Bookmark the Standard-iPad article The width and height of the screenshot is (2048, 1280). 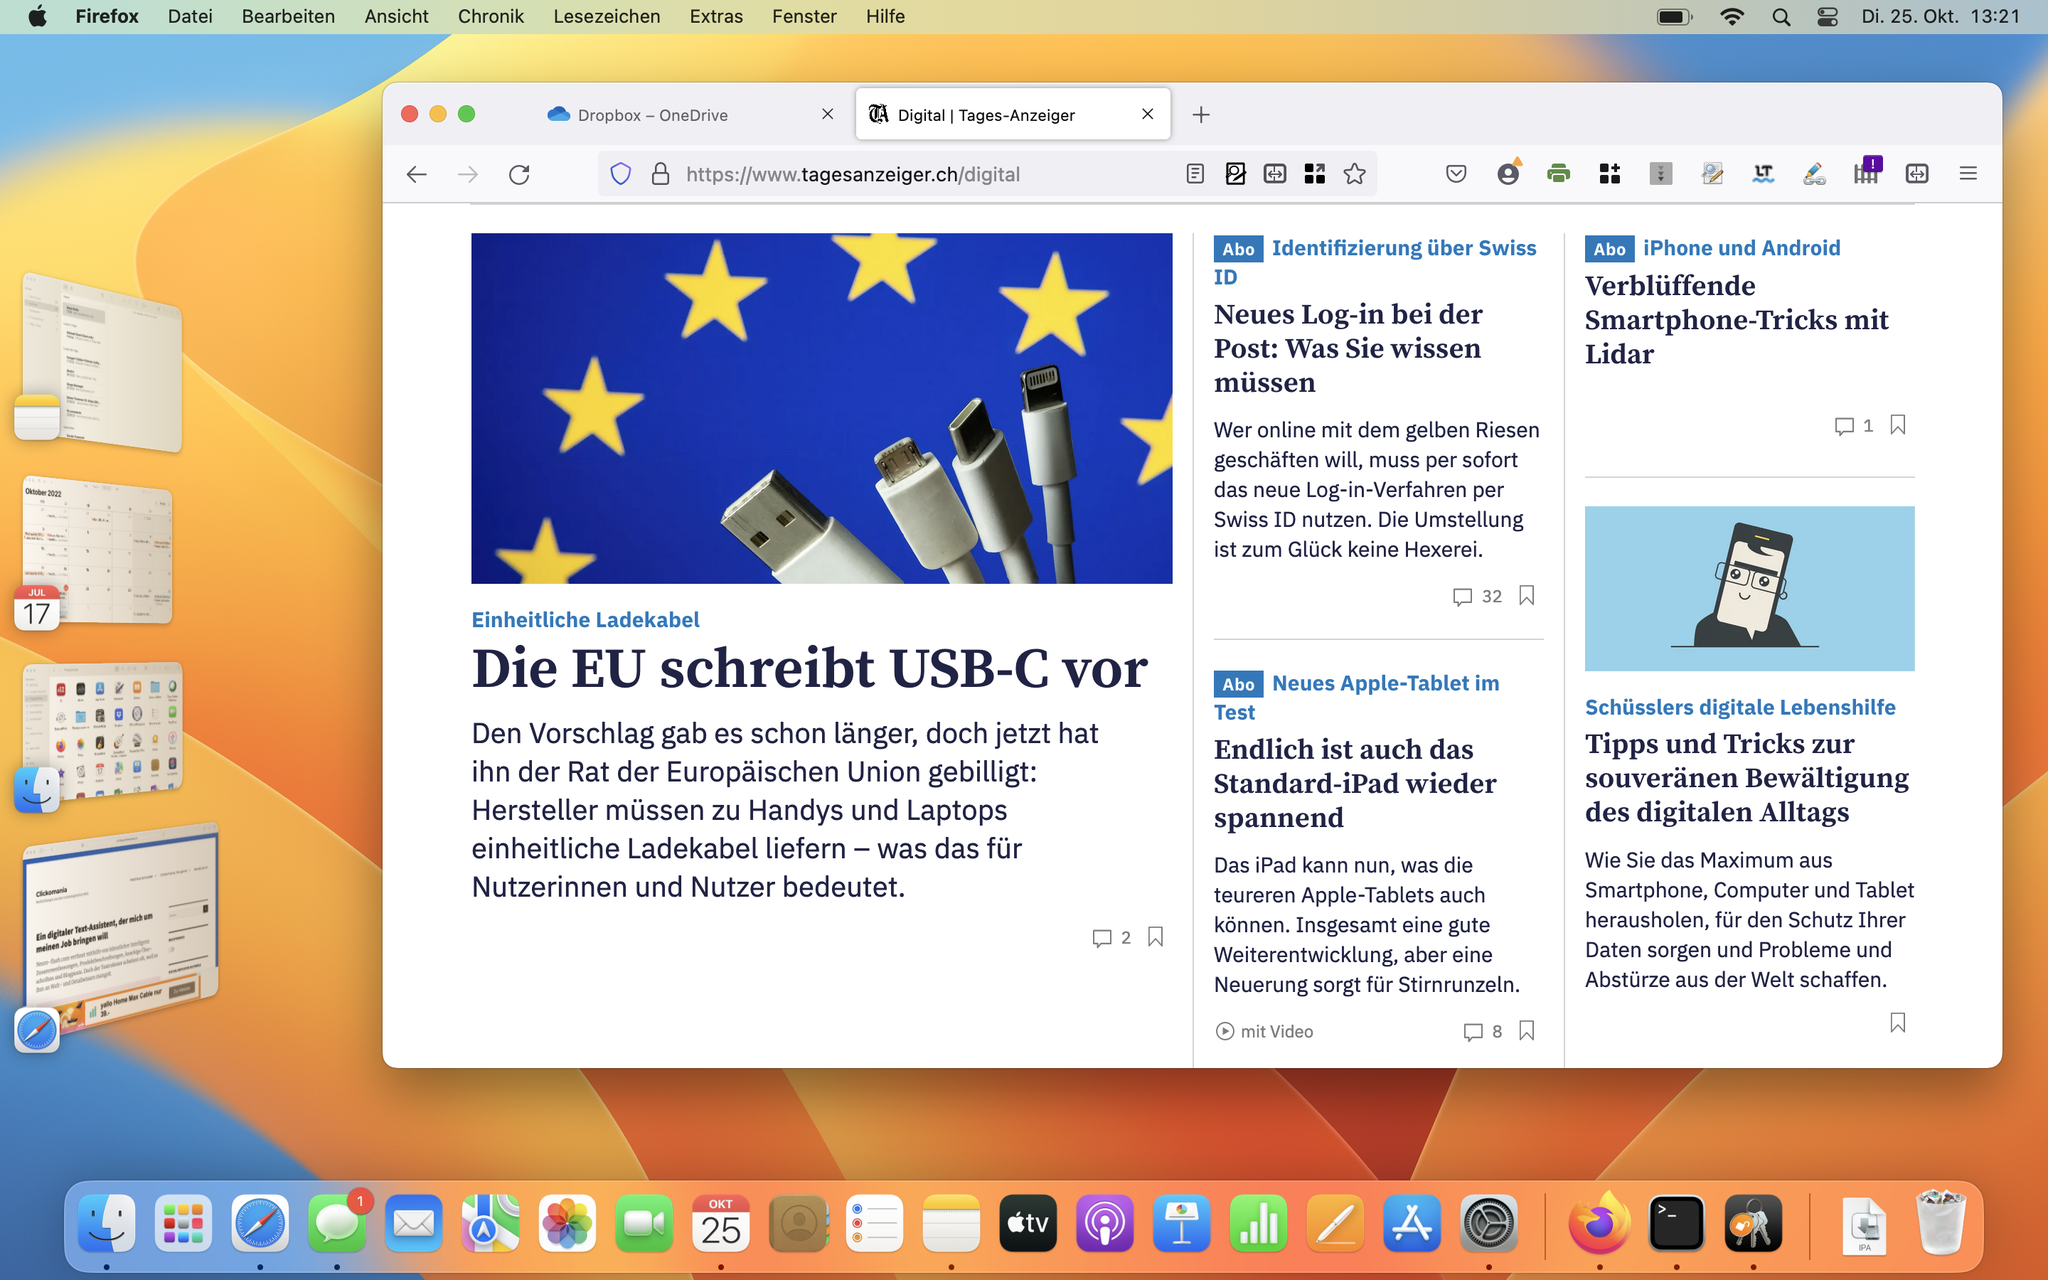1526,1031
